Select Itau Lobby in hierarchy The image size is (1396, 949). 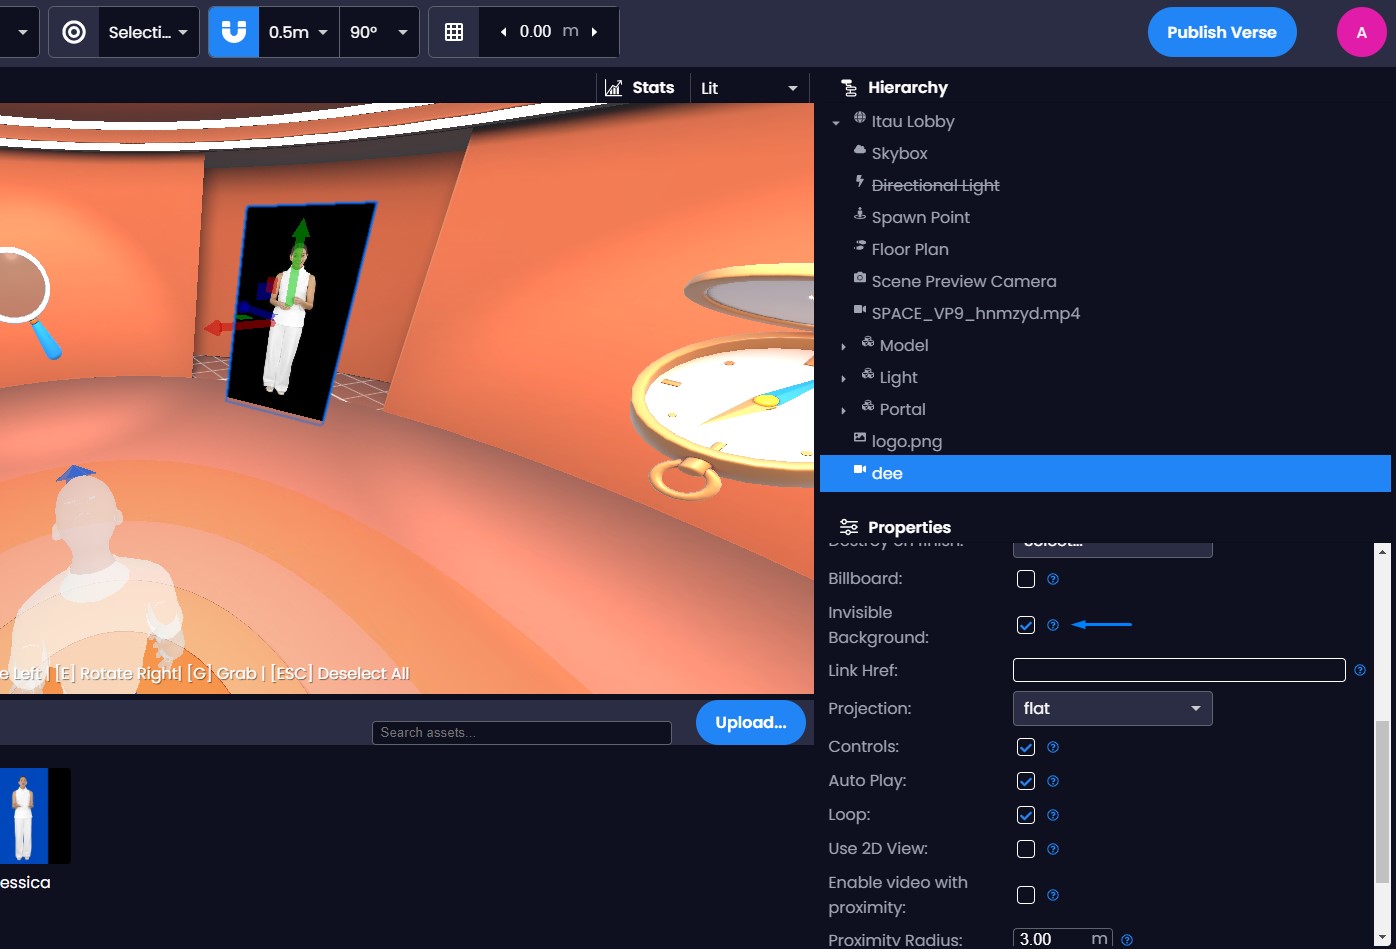913,122
